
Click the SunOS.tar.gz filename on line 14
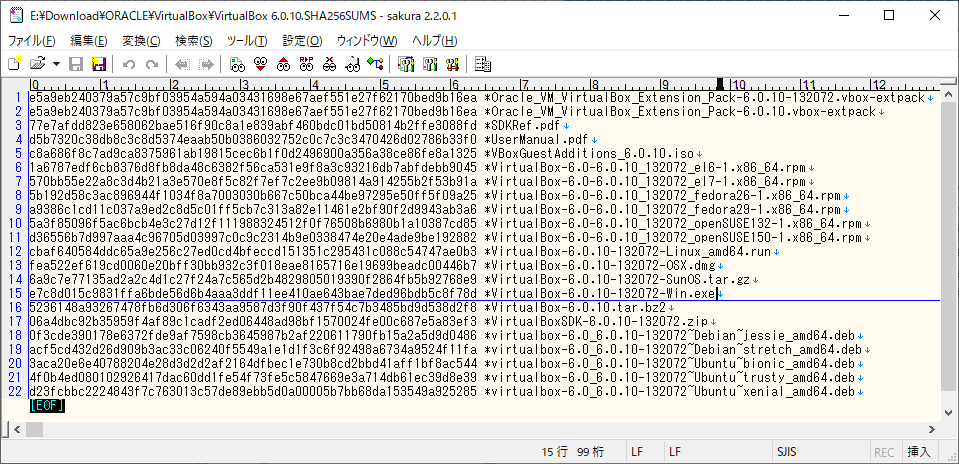pos(617,280)
